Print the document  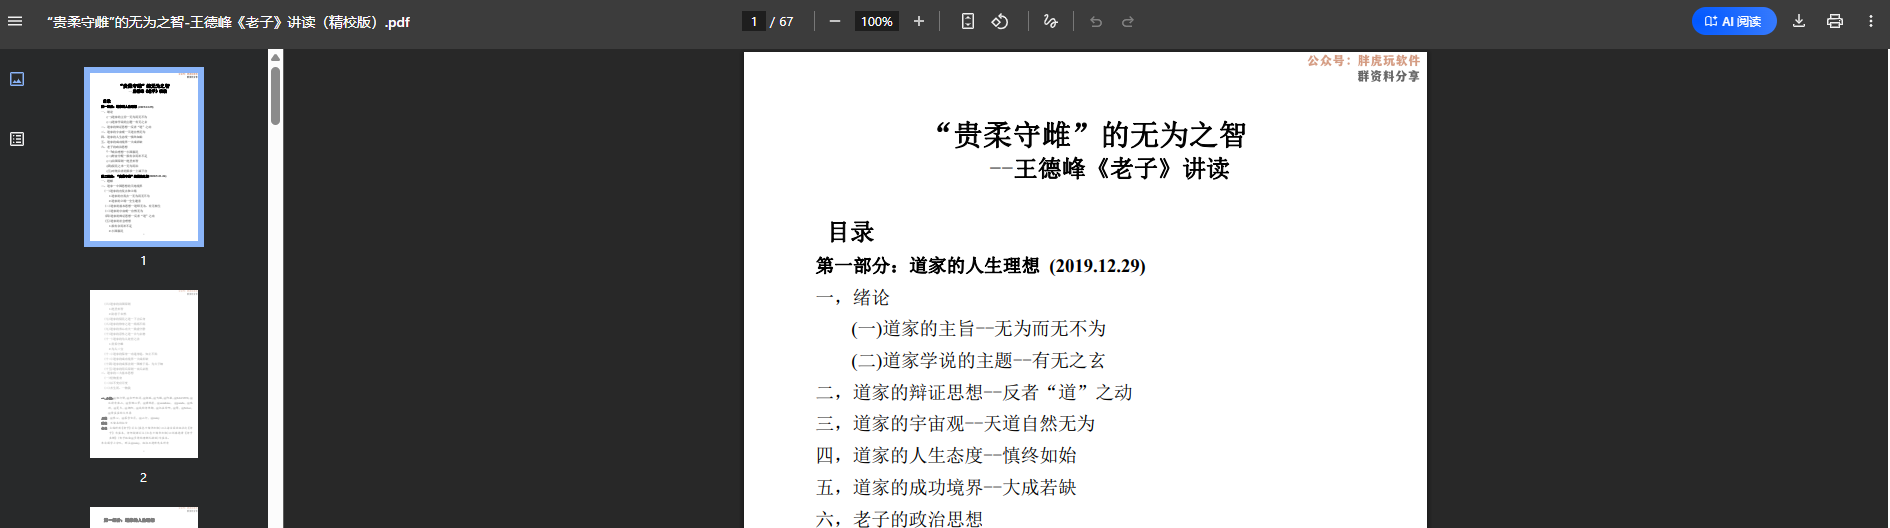click(x=1835, y=21)
